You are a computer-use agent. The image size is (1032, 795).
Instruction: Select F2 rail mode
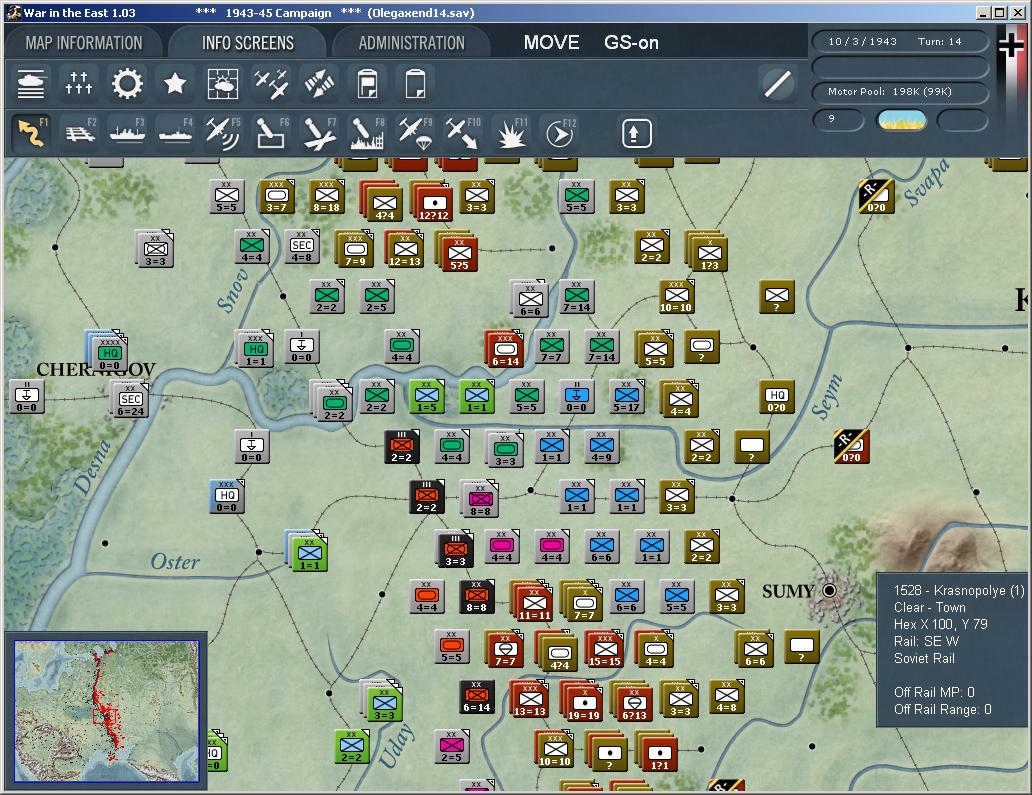(x=80, y=132)
